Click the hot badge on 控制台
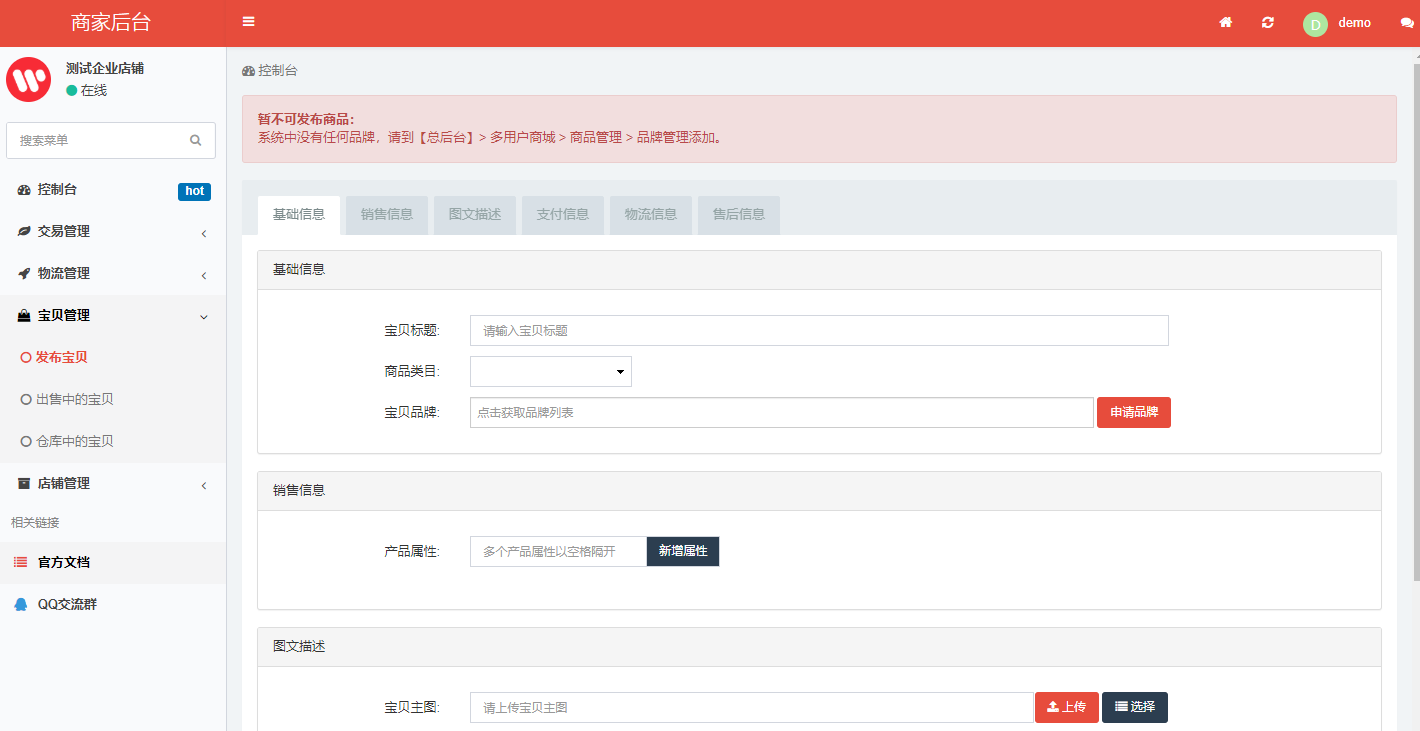The image size is (1420, 731). (x=194, y=191)
